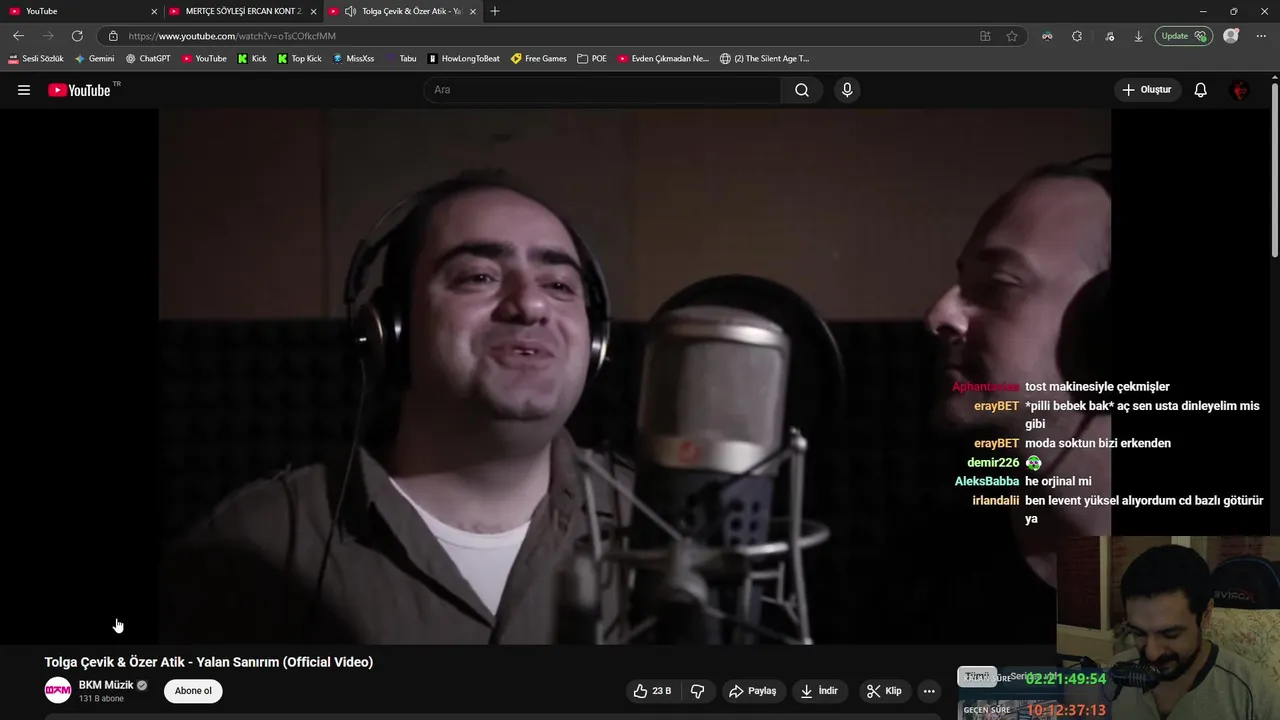1280x720 pixels.
Task: Click chat username 'AleksBabba'
Action: 987,481
